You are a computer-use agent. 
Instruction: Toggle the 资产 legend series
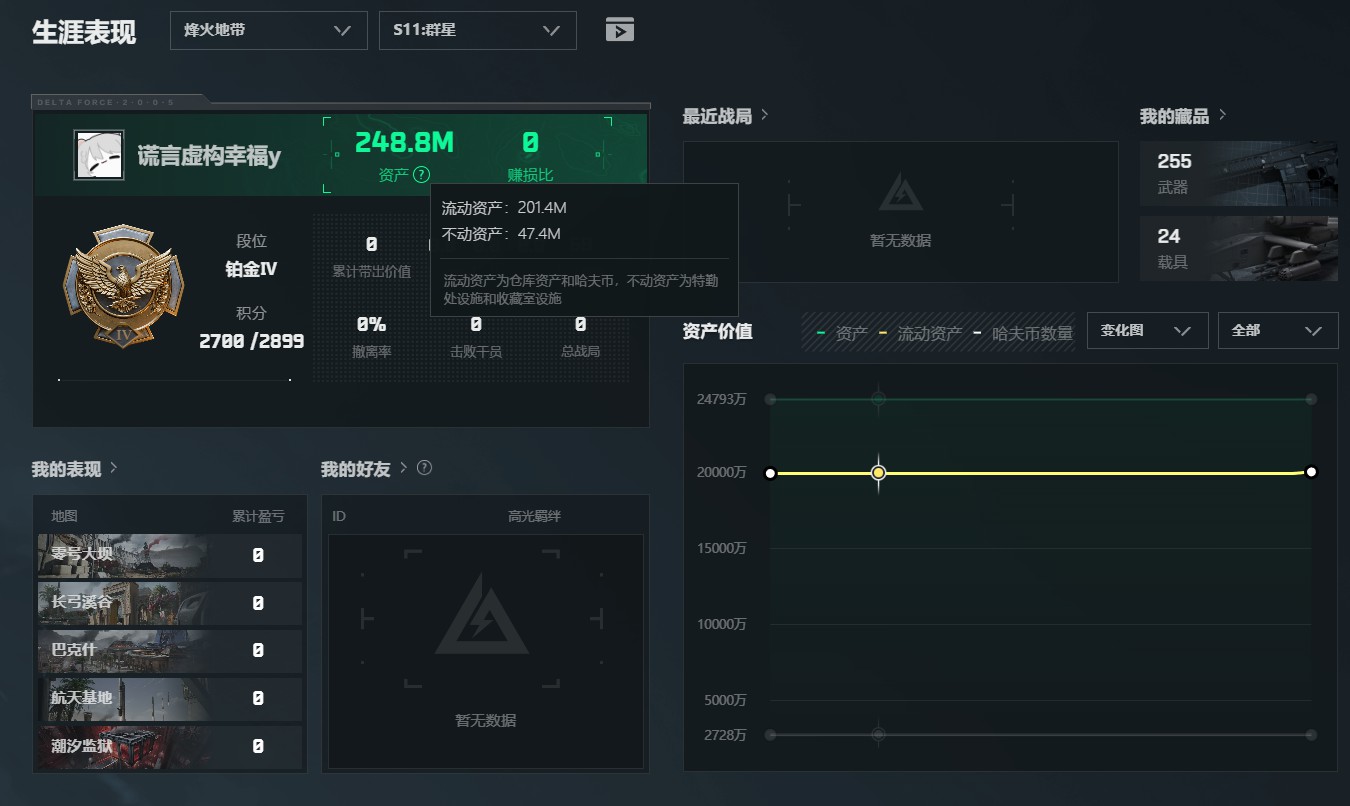pos(843,334)
